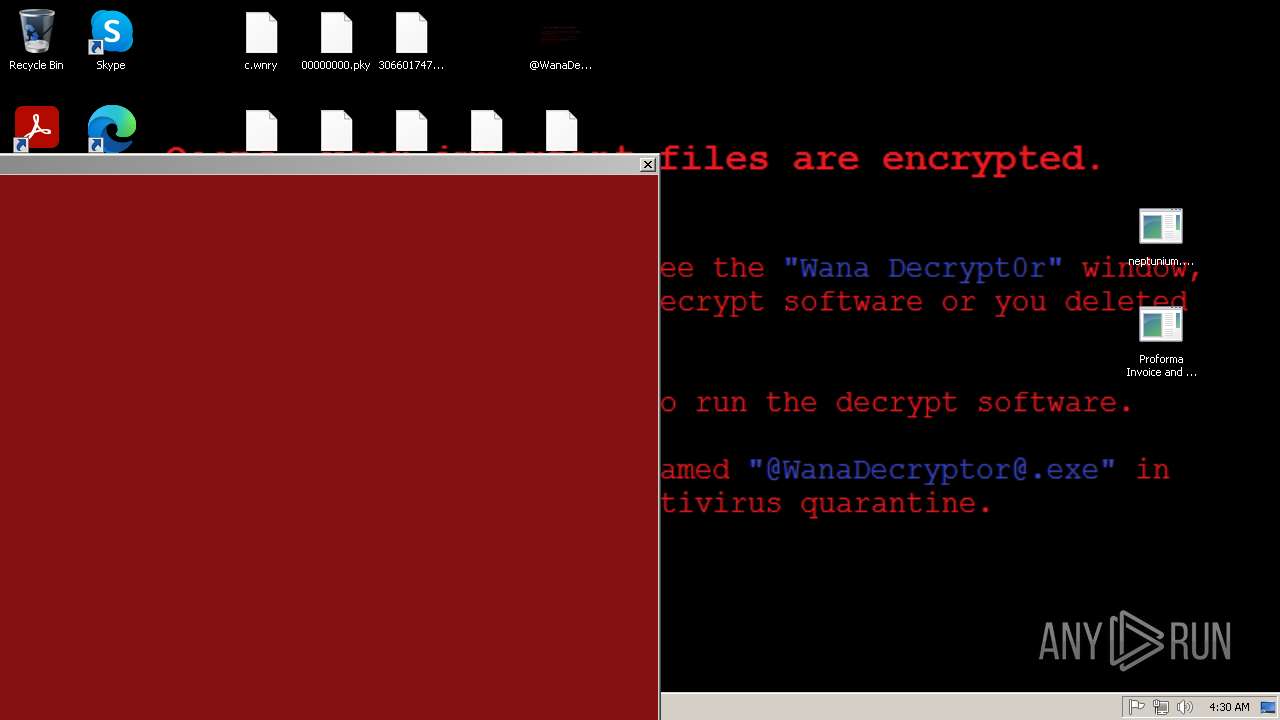Open the network tray icon
1280x720 pixels.
click(1161, 707)
